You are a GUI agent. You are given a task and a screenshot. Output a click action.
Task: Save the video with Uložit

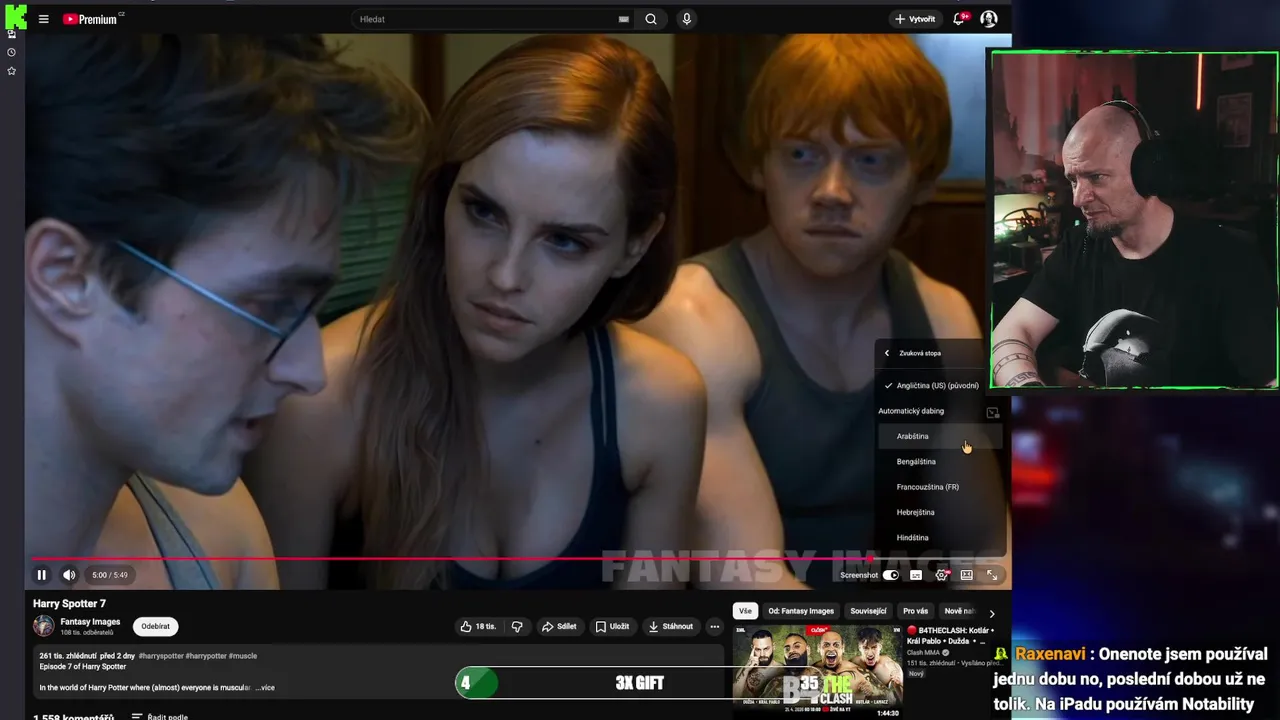tap(612, 627)
